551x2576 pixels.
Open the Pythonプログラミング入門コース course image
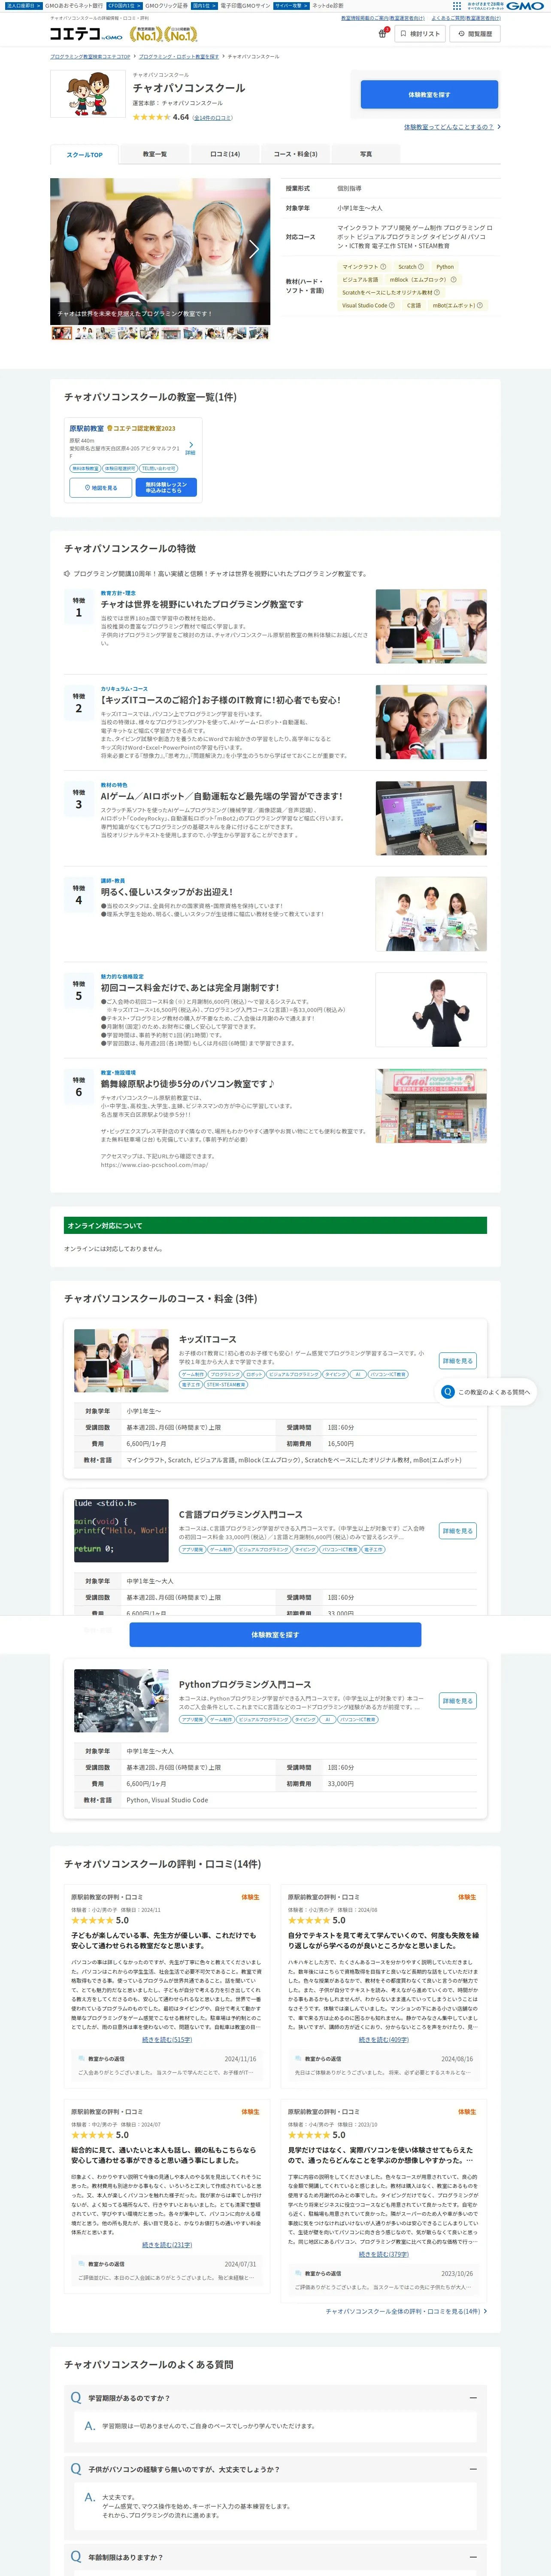(x=121, y=1701)
